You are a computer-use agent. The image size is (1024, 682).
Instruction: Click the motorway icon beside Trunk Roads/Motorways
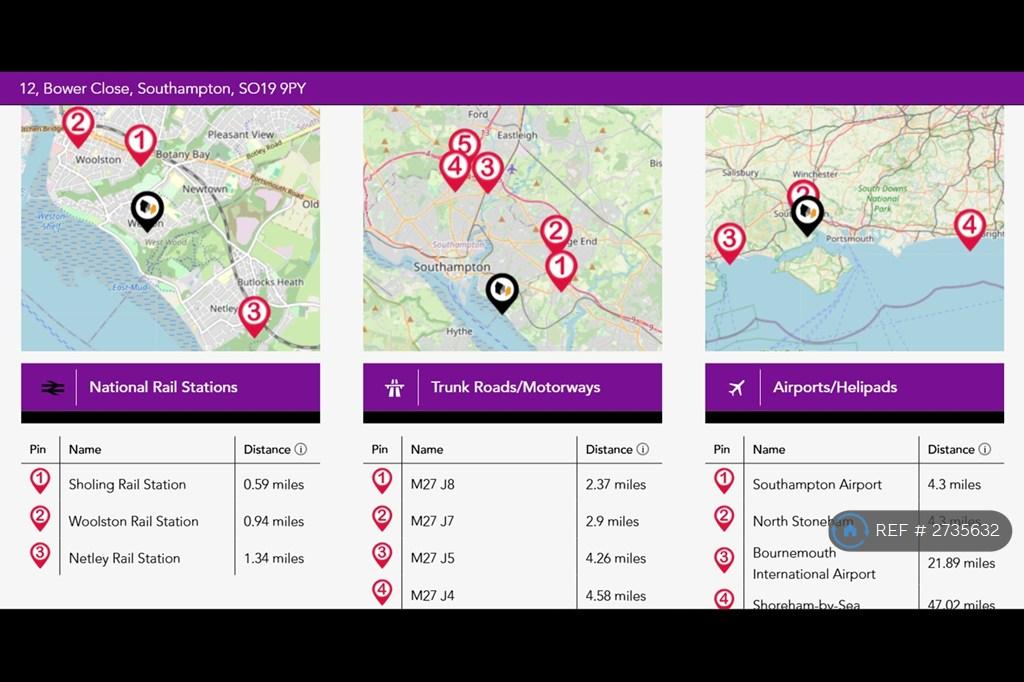[x=394, y=388]
